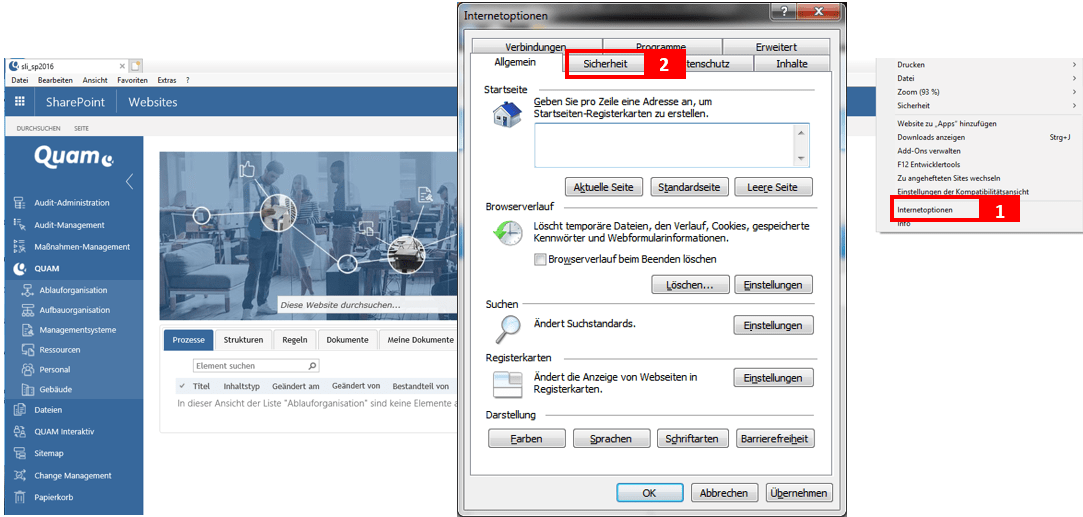Select the Strukturen tab
The image size is (1083, 517).
click(243, 340)
